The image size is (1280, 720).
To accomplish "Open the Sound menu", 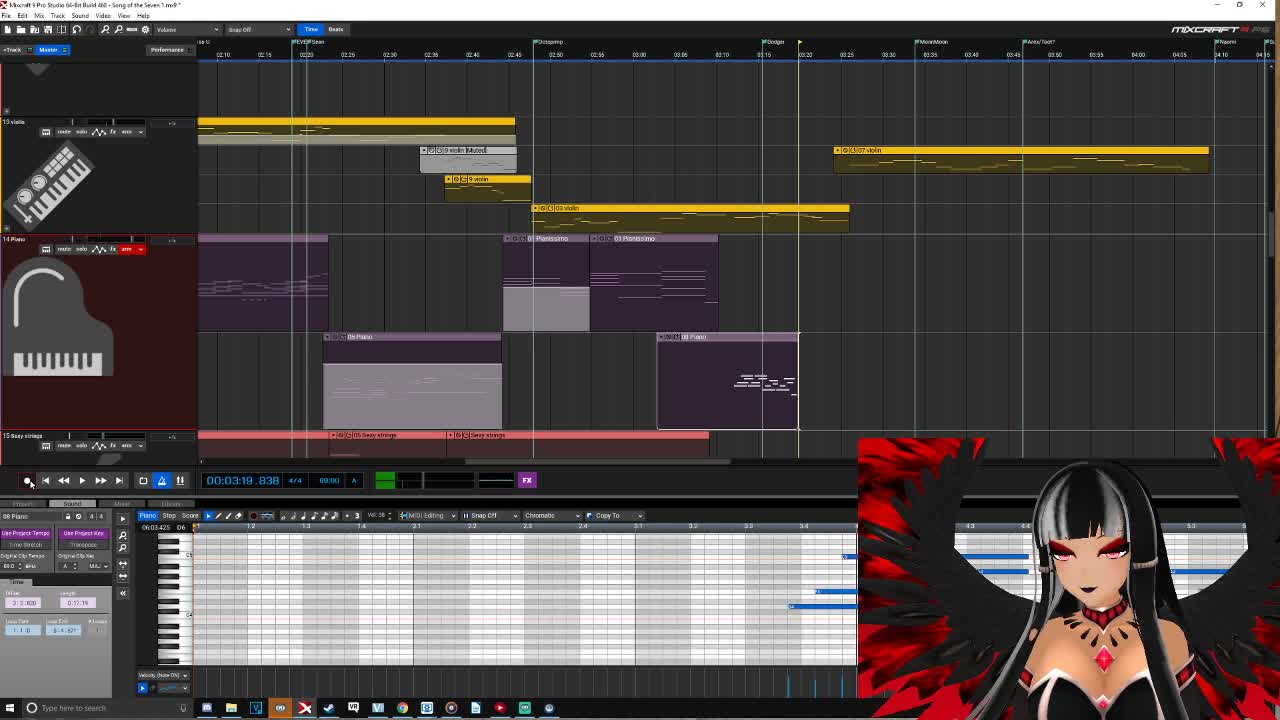I will click(x=80, y=16).
